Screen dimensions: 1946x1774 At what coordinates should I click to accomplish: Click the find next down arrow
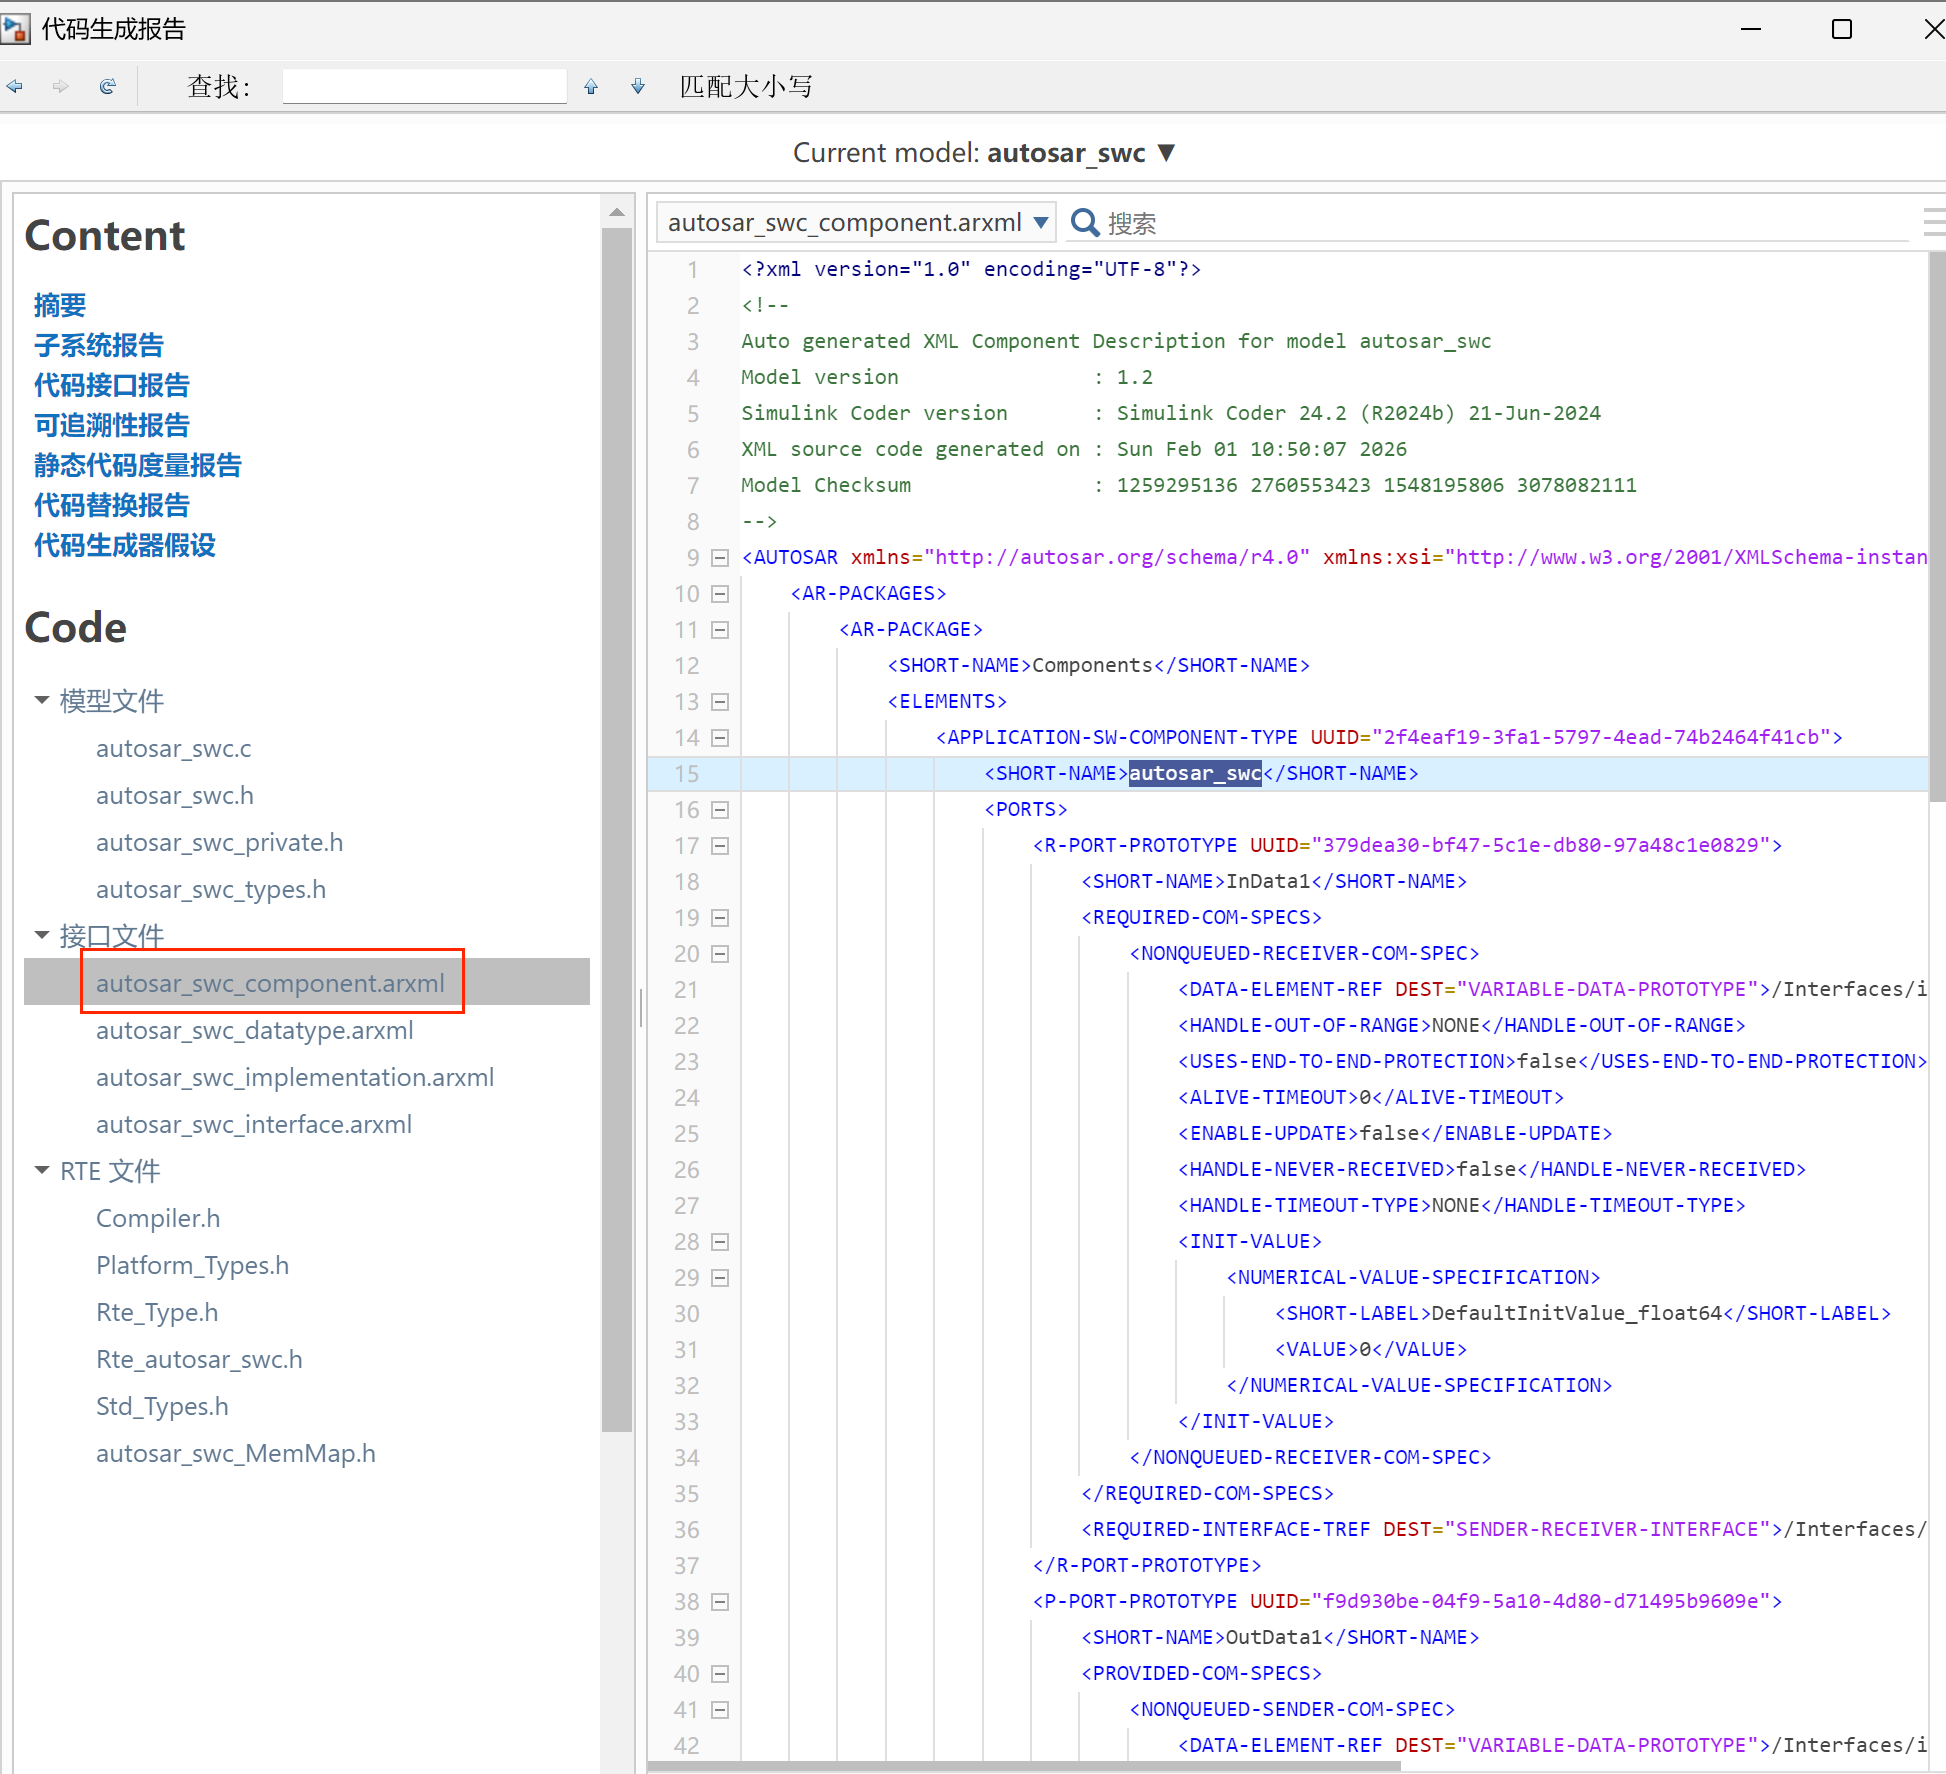638,87
